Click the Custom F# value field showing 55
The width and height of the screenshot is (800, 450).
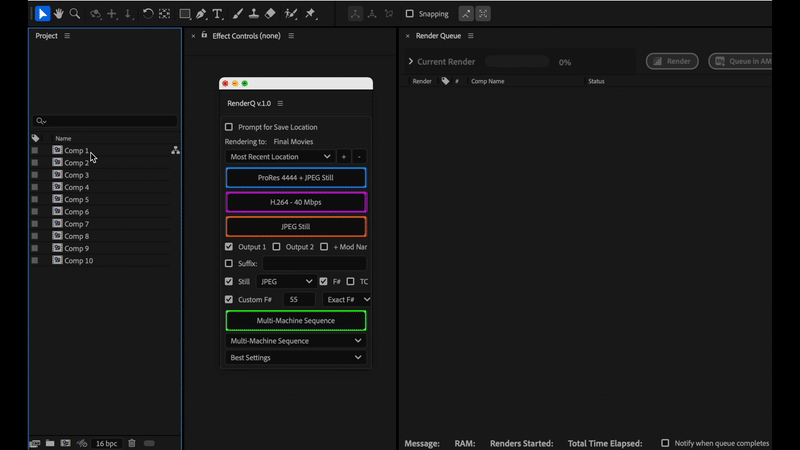(299, 299)
